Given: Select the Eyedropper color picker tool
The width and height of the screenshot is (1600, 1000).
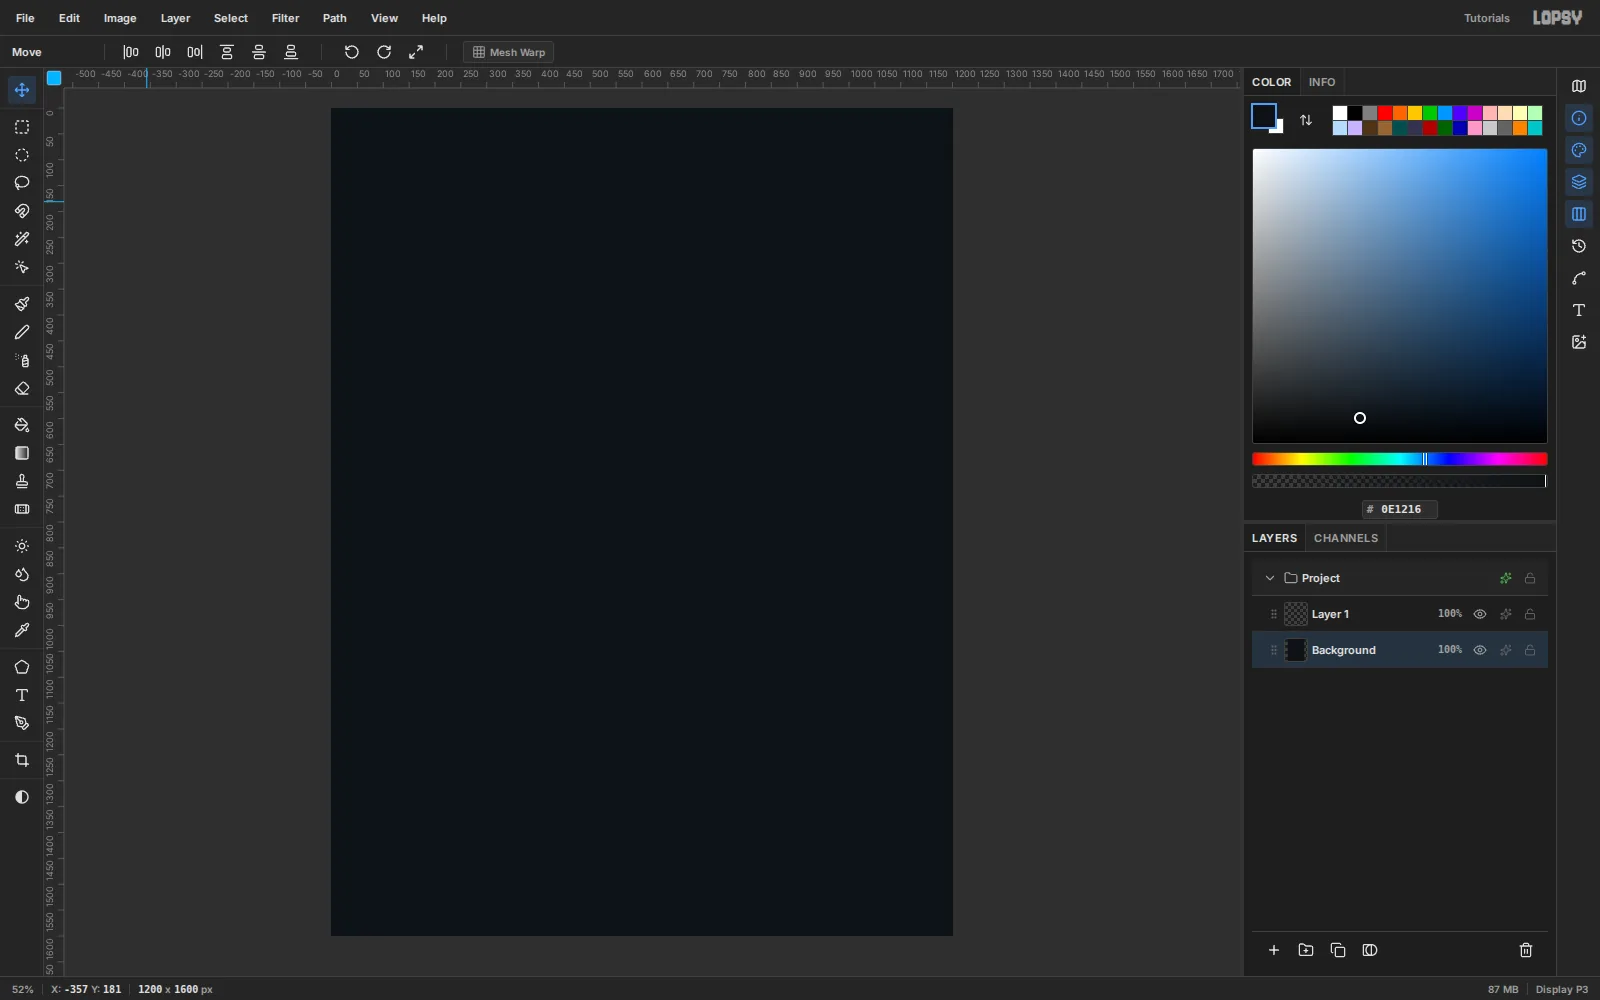Looking at the screenshot, I should 22,630.
